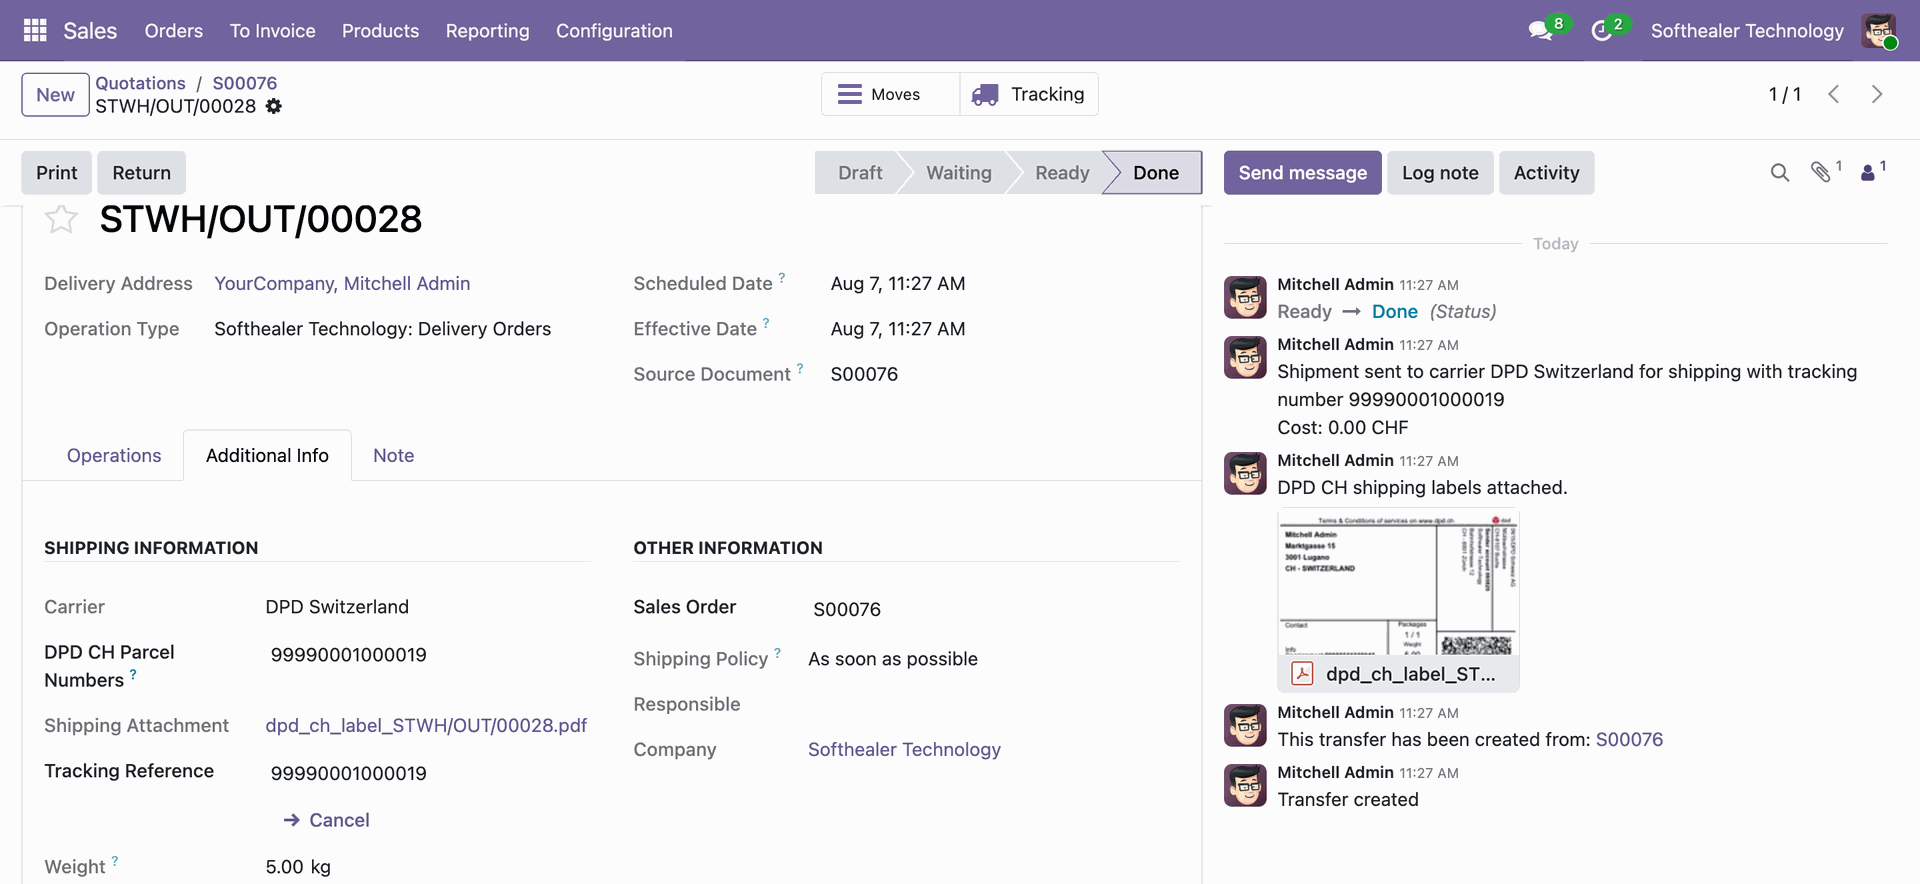Open the Orders menu
This screenshot has height=884, width=1920.
(174, 31)
